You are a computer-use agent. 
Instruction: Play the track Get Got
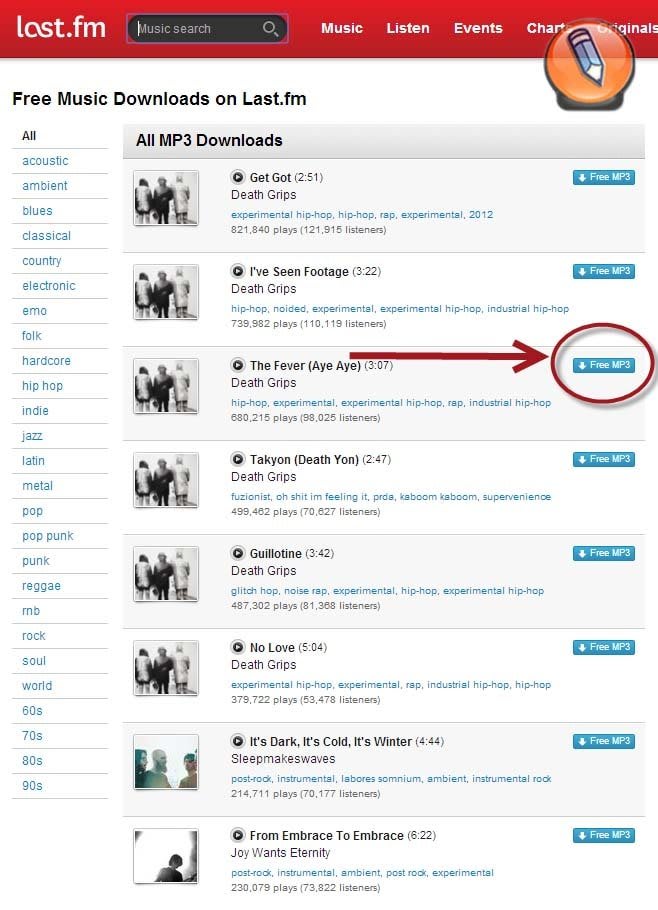[x=237, y=177]
